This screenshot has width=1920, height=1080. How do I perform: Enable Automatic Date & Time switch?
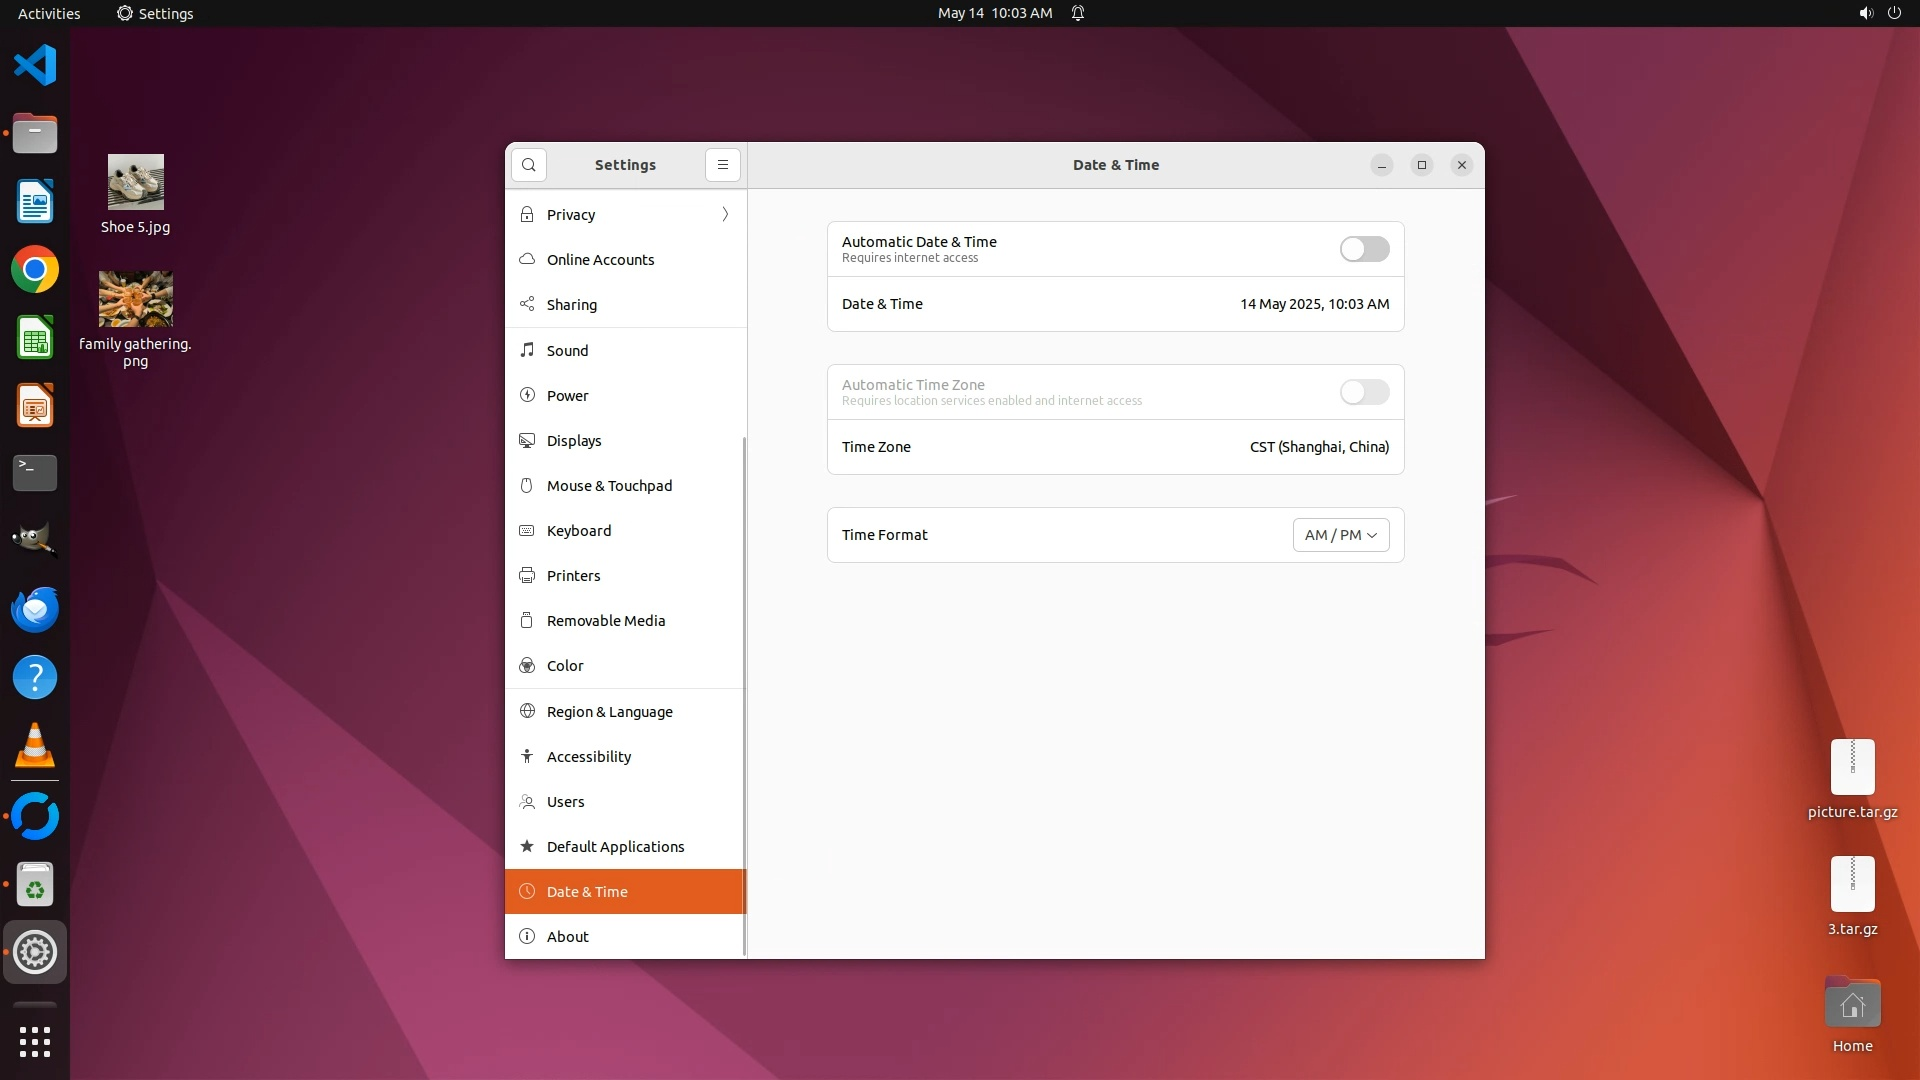pyautogui.click(x=1364, y=249)
